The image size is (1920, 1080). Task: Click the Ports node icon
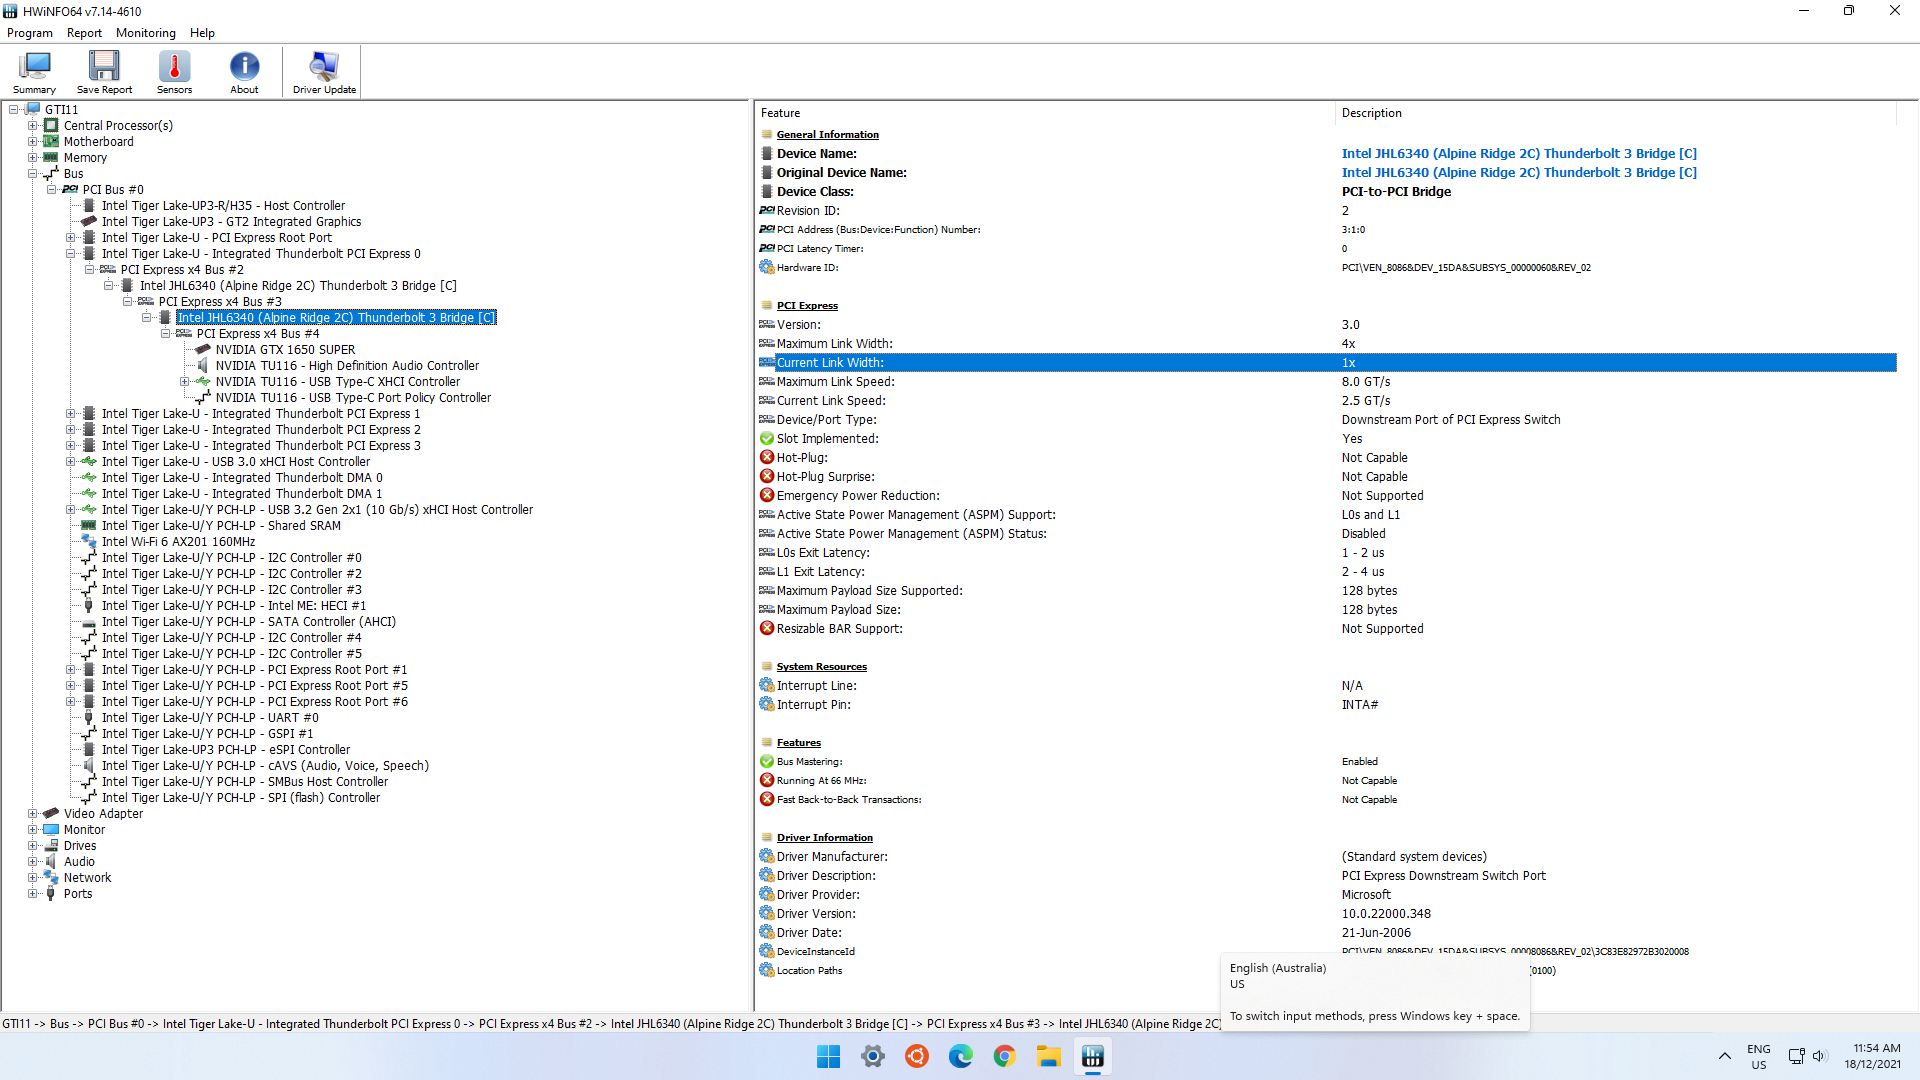pyautogui.click(x=51, y=893)
